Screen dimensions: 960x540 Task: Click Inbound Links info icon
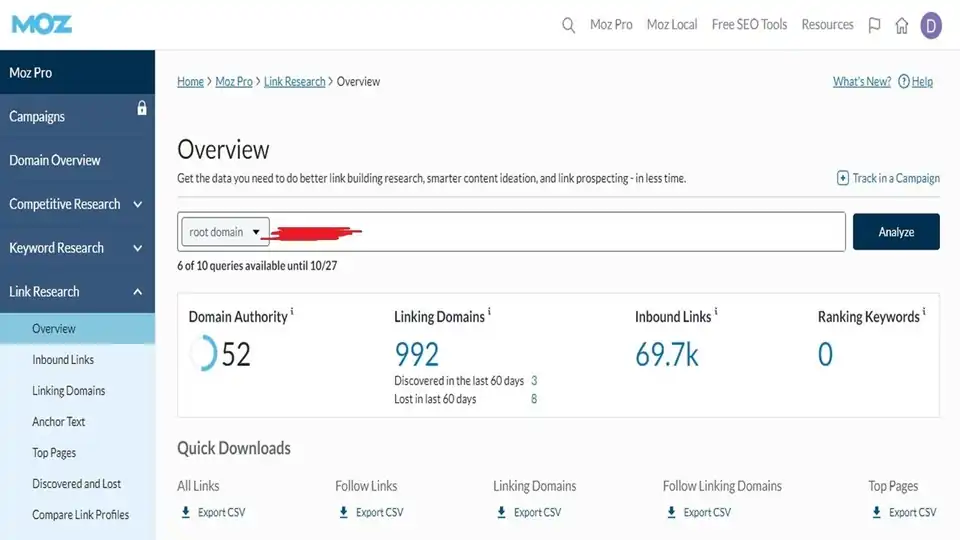(x=716, y=312)
